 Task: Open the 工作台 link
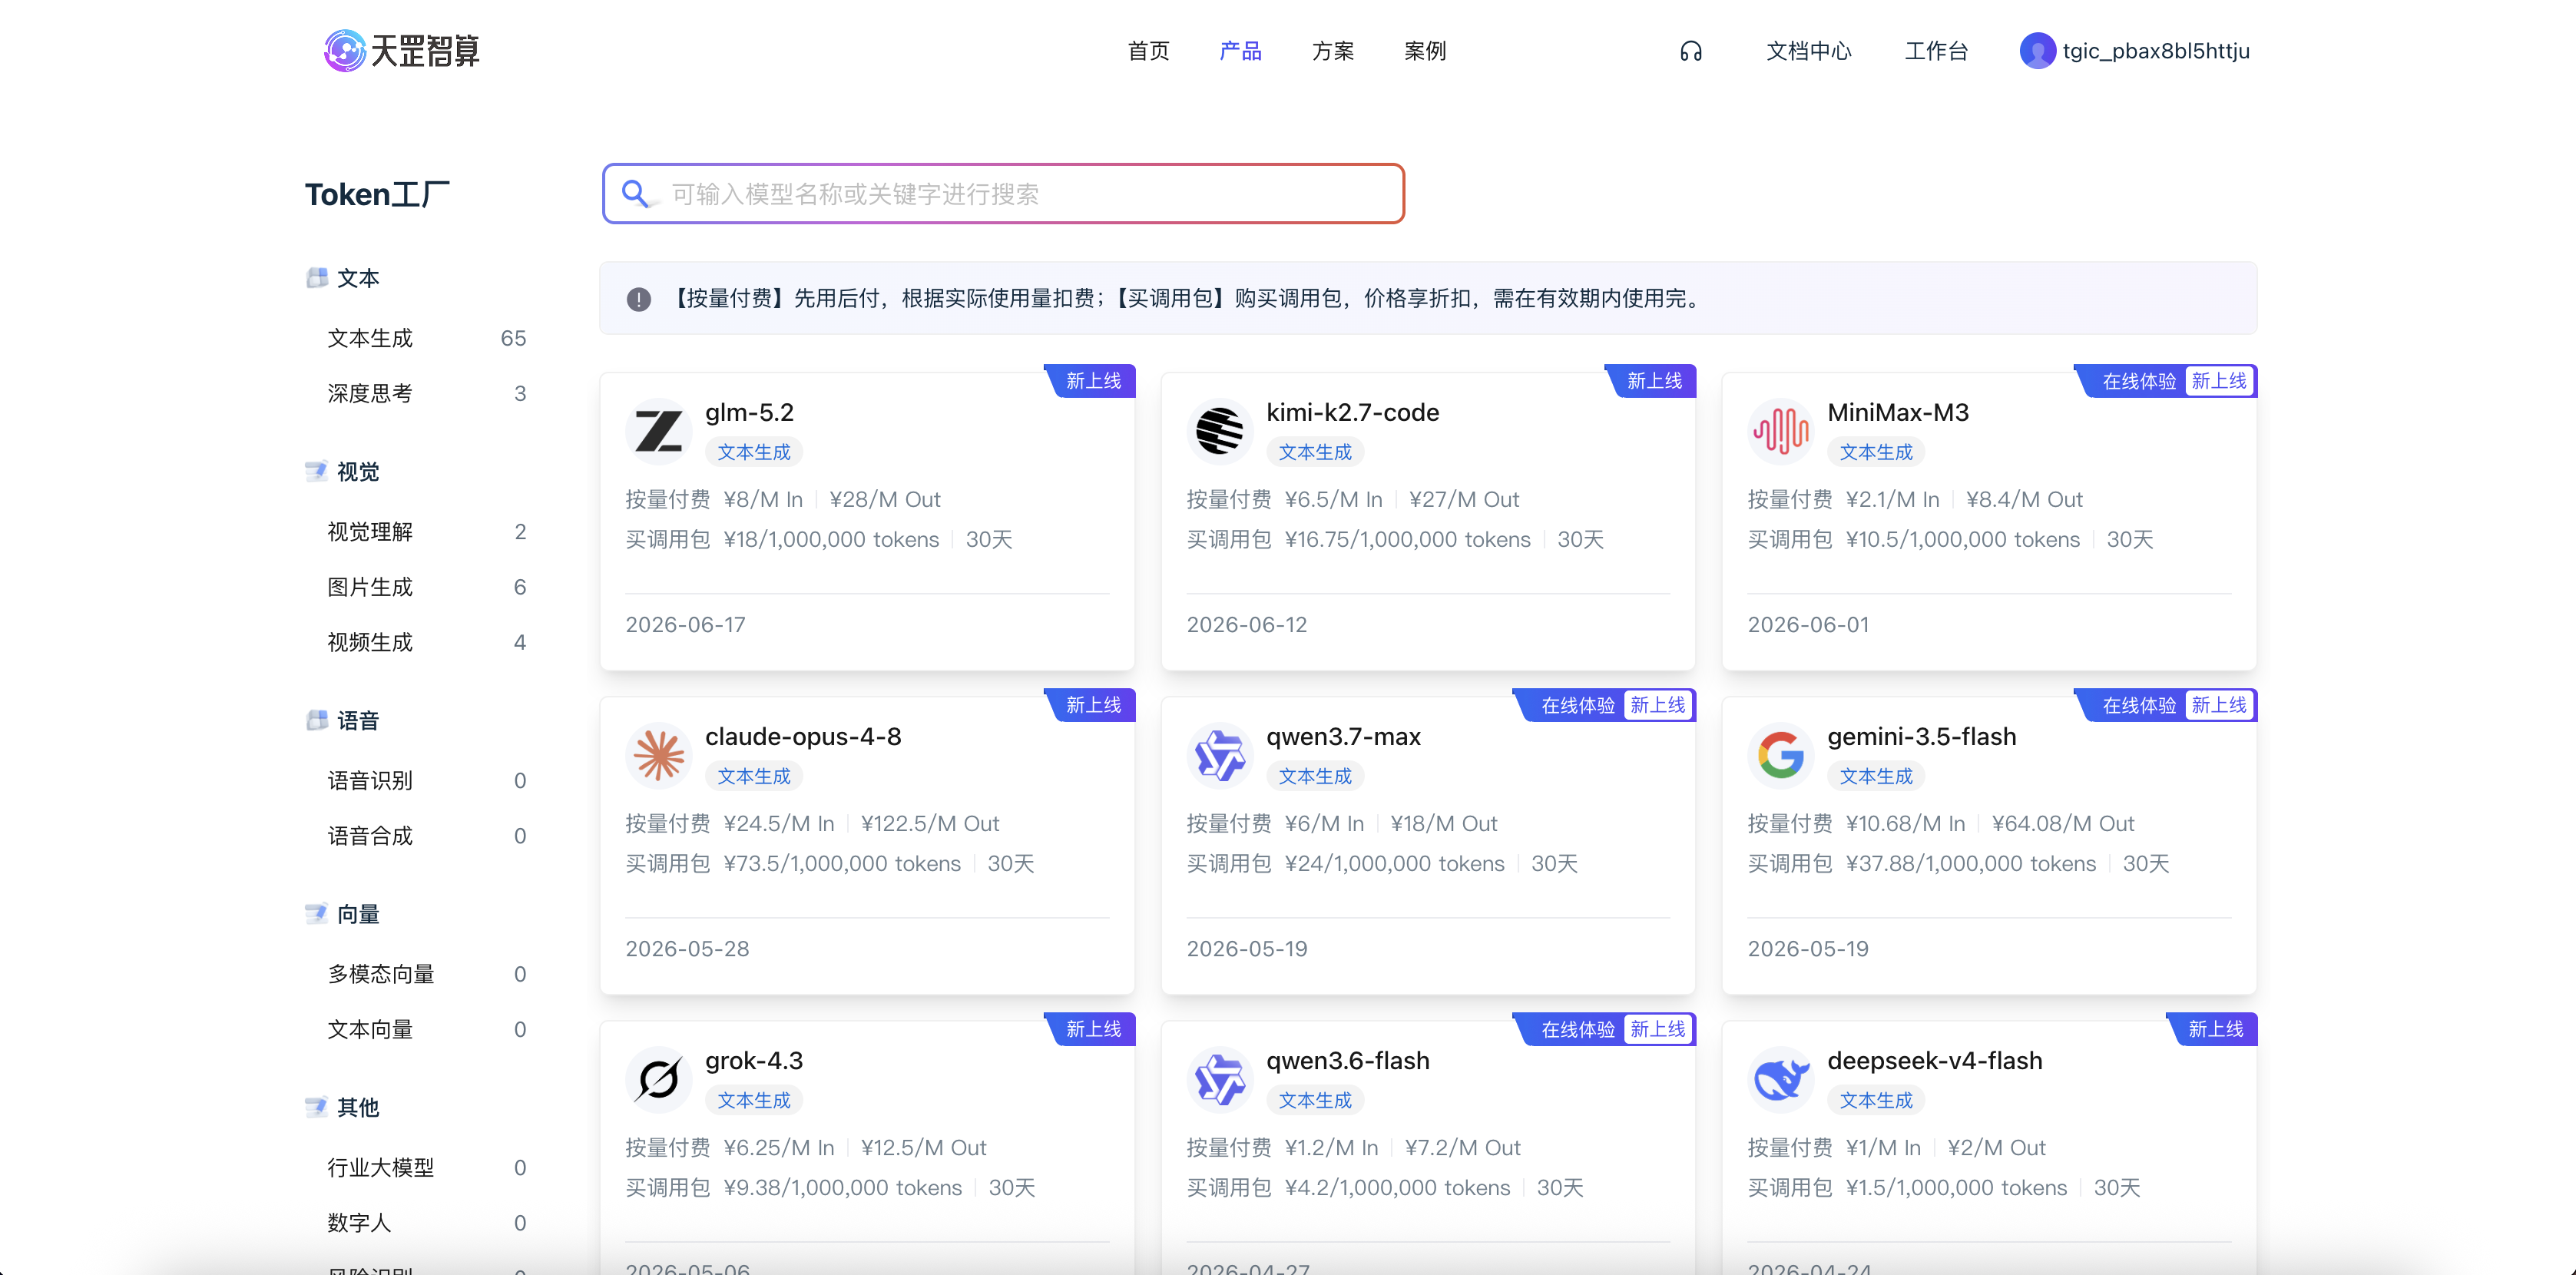tap(1936, 51)
